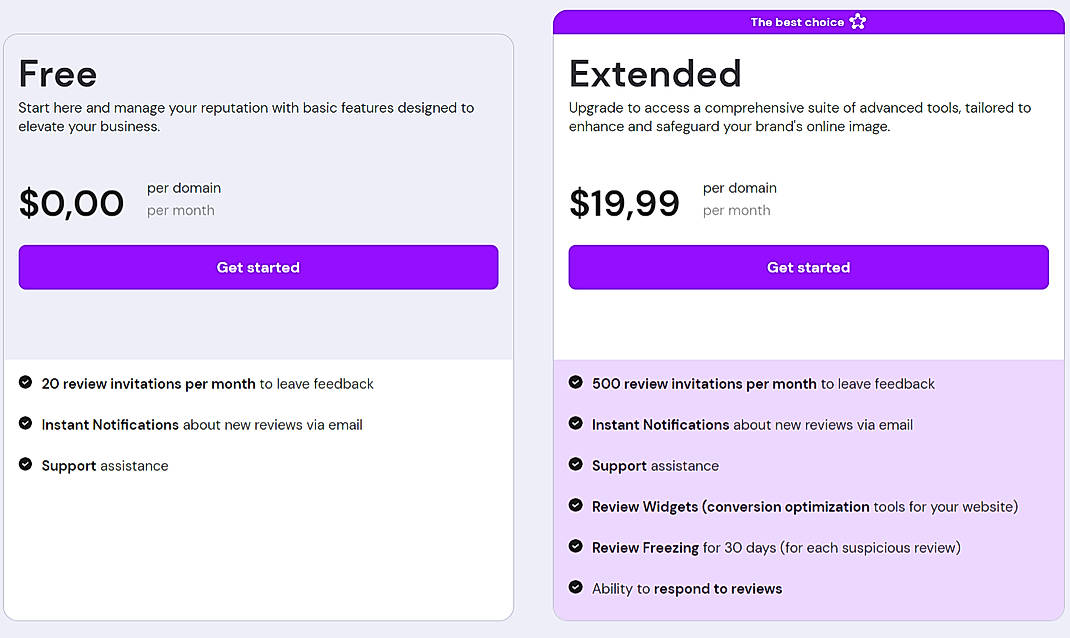Image resolution: width=1070 pixels, height=638 pixels.
Task: Click the $19,99 price text
Action: coord(624,203)
